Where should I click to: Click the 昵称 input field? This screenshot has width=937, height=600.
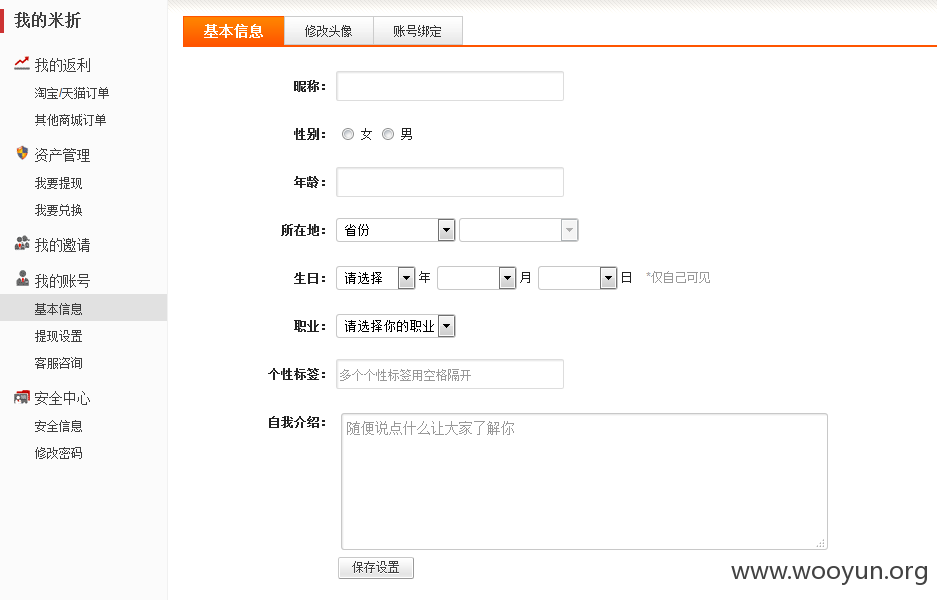coord(450,86)
